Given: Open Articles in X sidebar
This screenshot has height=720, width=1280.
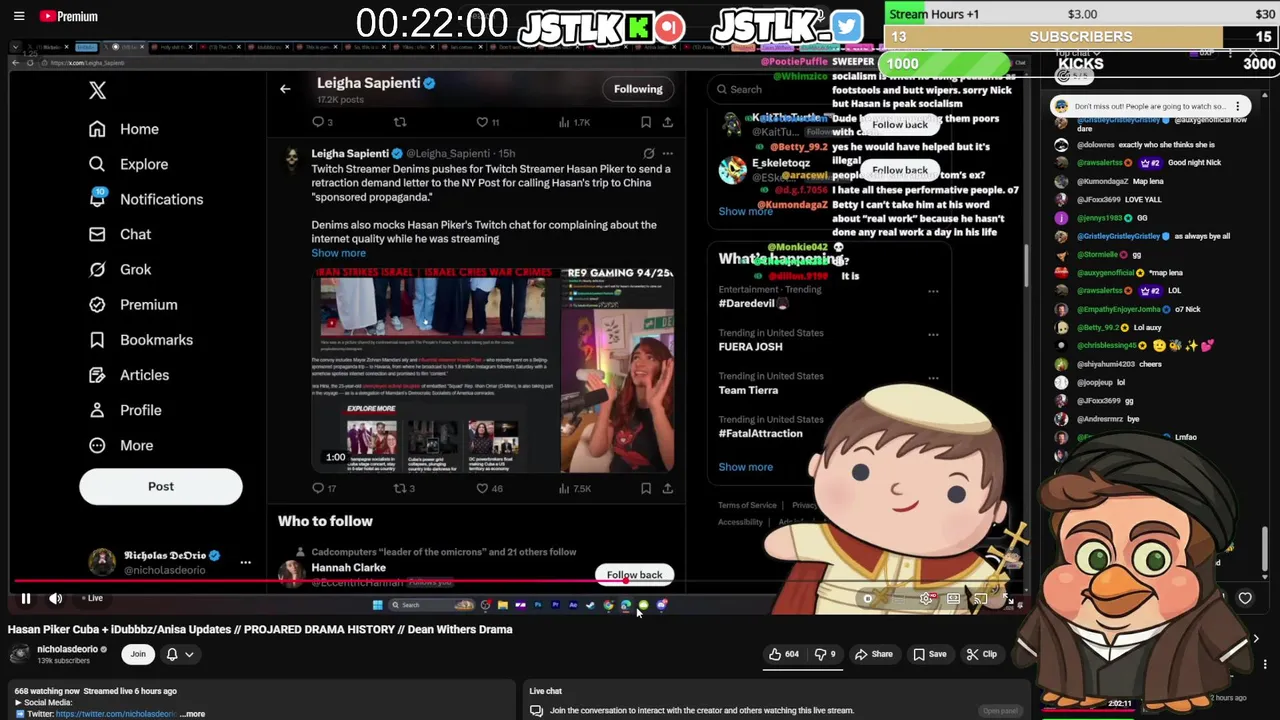Looking at the screenshot, I should click(x=129, y=375).
